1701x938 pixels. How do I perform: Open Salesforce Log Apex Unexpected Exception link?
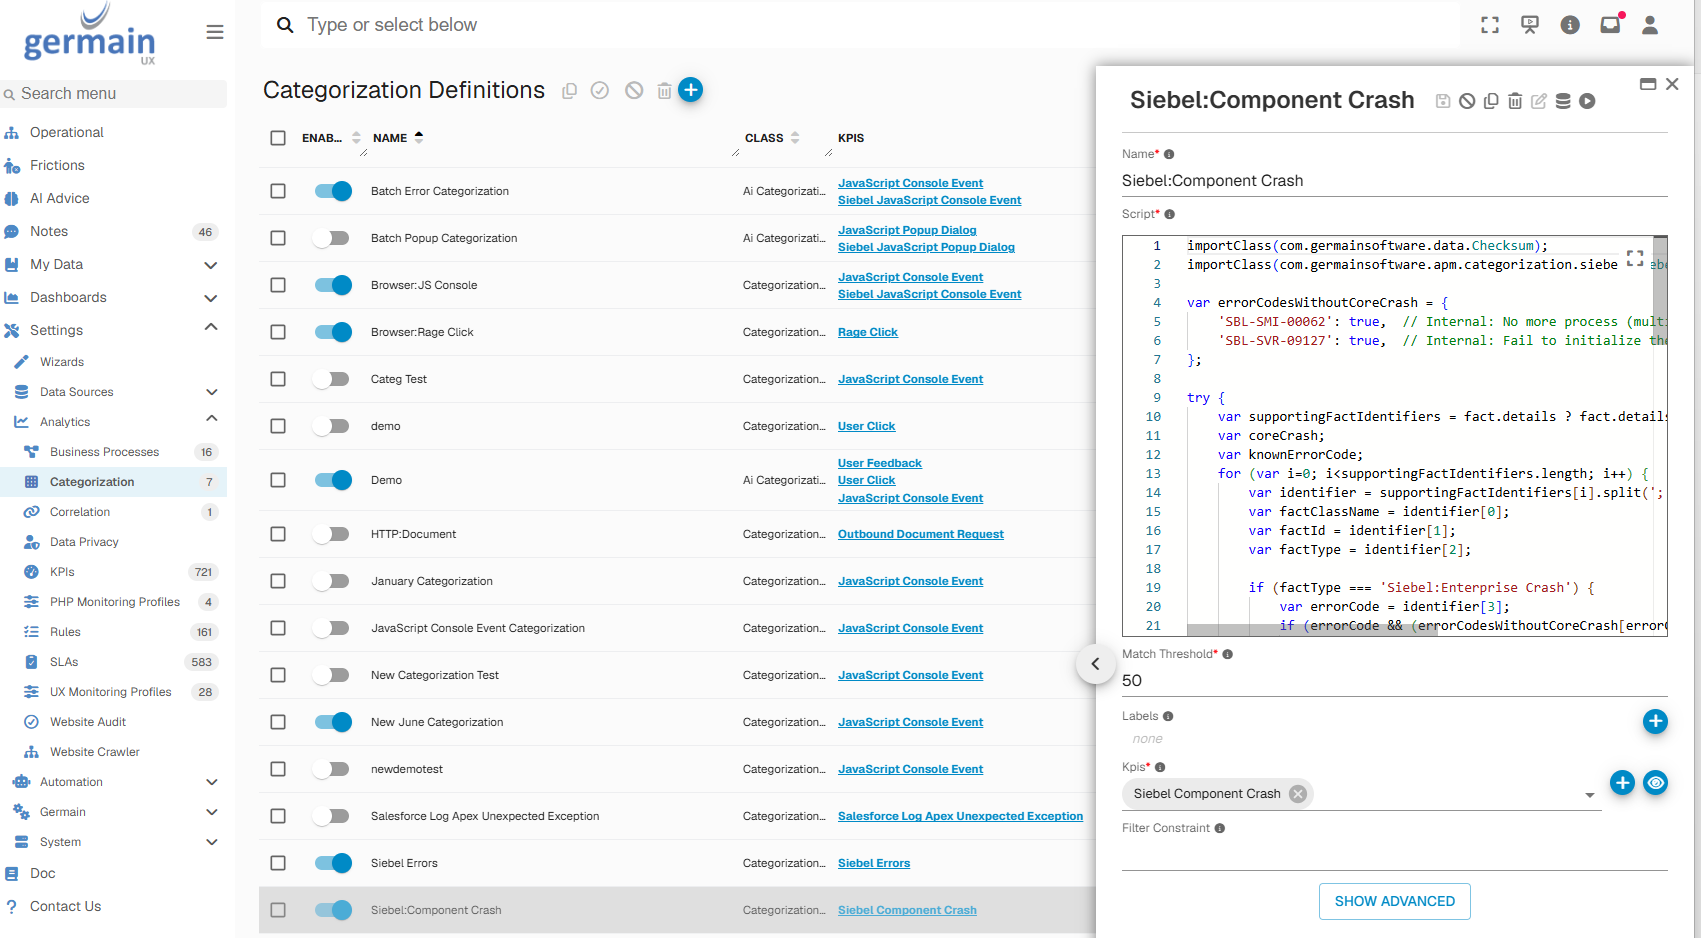tap(960, 816)
